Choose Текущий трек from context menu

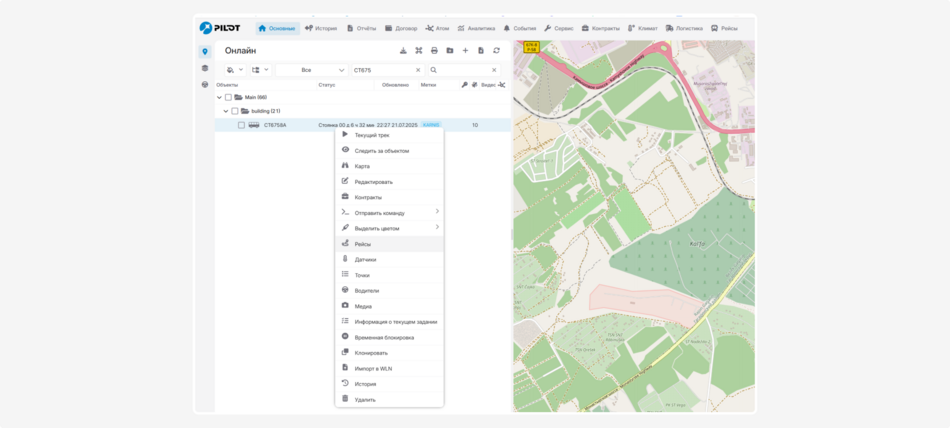point(390,135)
